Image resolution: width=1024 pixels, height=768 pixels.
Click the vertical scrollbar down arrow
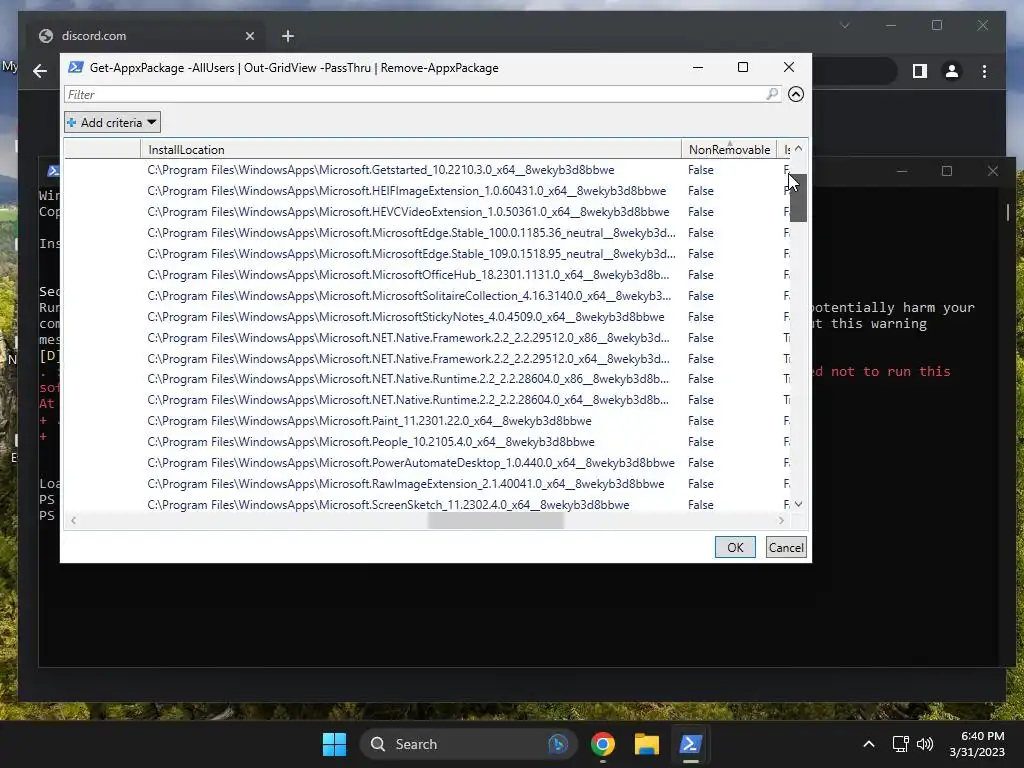pos(798,504)
